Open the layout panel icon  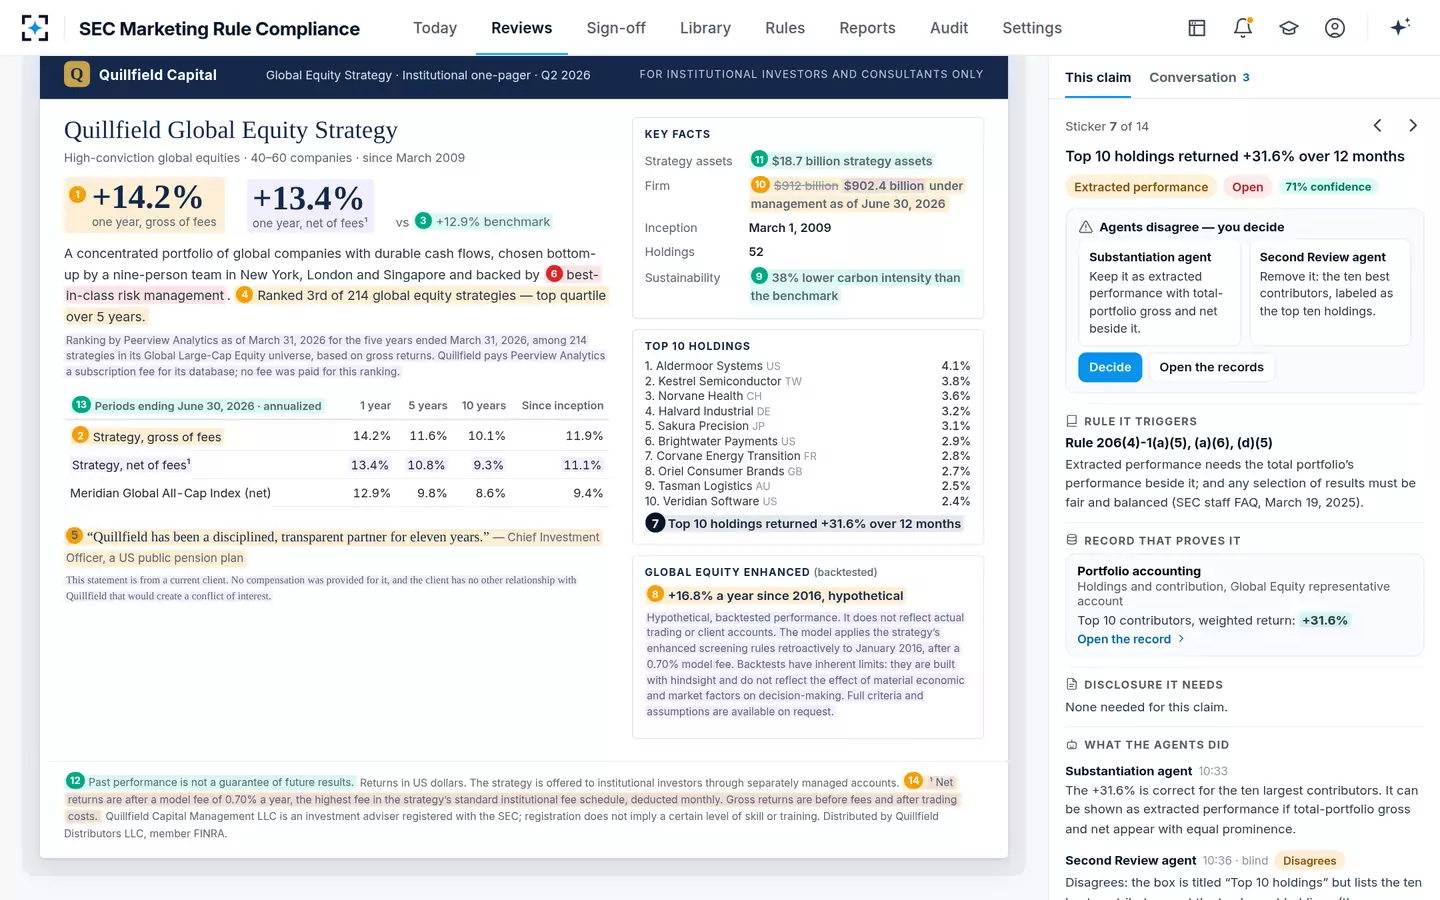tap(1197, 28)
